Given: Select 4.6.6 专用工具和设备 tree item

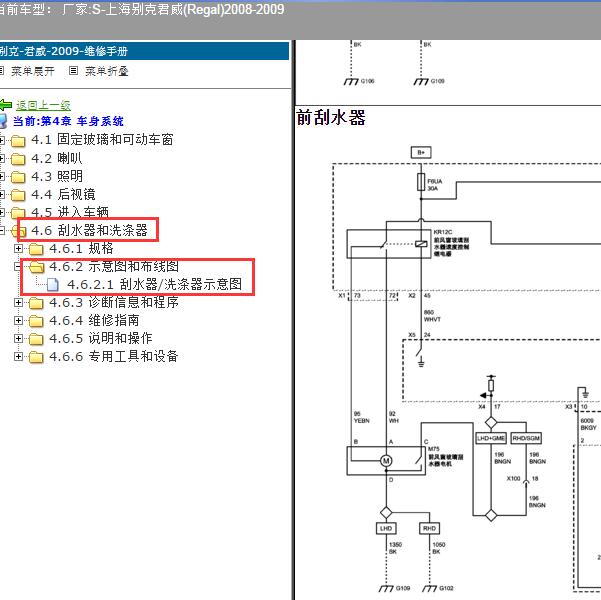Looking at the screenshot, I should click(x=114, y=356).
